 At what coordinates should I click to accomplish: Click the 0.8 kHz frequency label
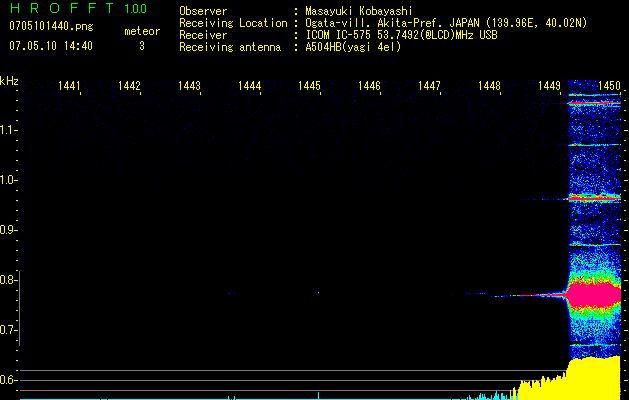point(8,280)
